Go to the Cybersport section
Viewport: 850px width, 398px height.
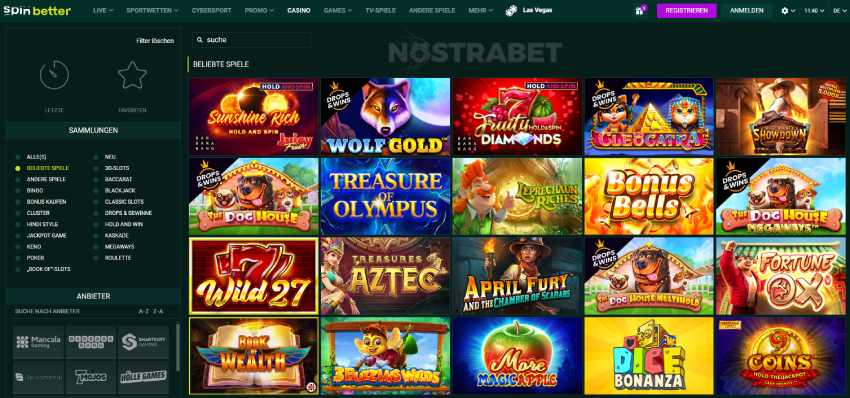click(211, 10)
